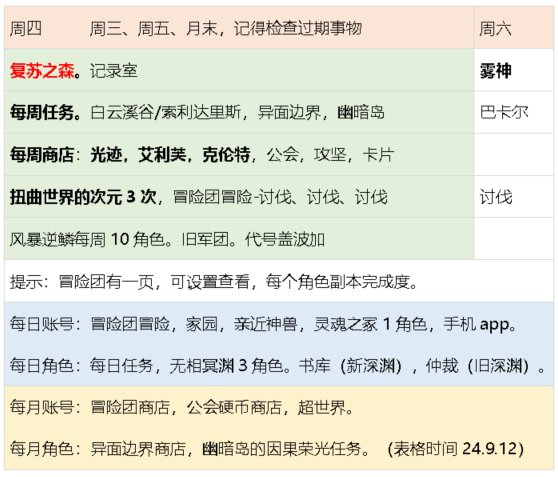Select "公会" in the weekly shop row
Image resolution: width=558 pixels, height=477 pixels.
click(x=283, y=155)
